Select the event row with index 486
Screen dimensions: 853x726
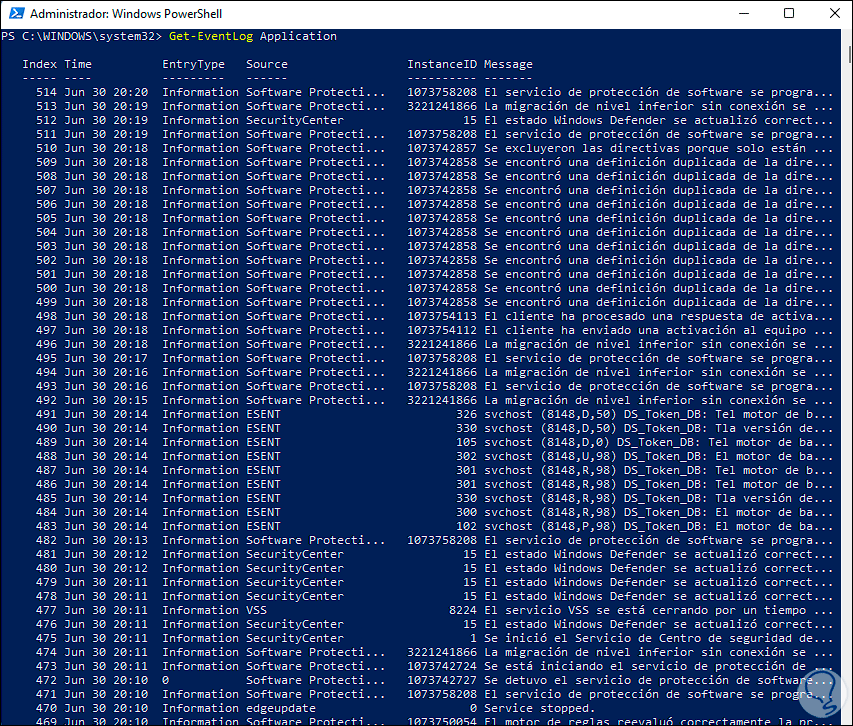tap(434, 485)
